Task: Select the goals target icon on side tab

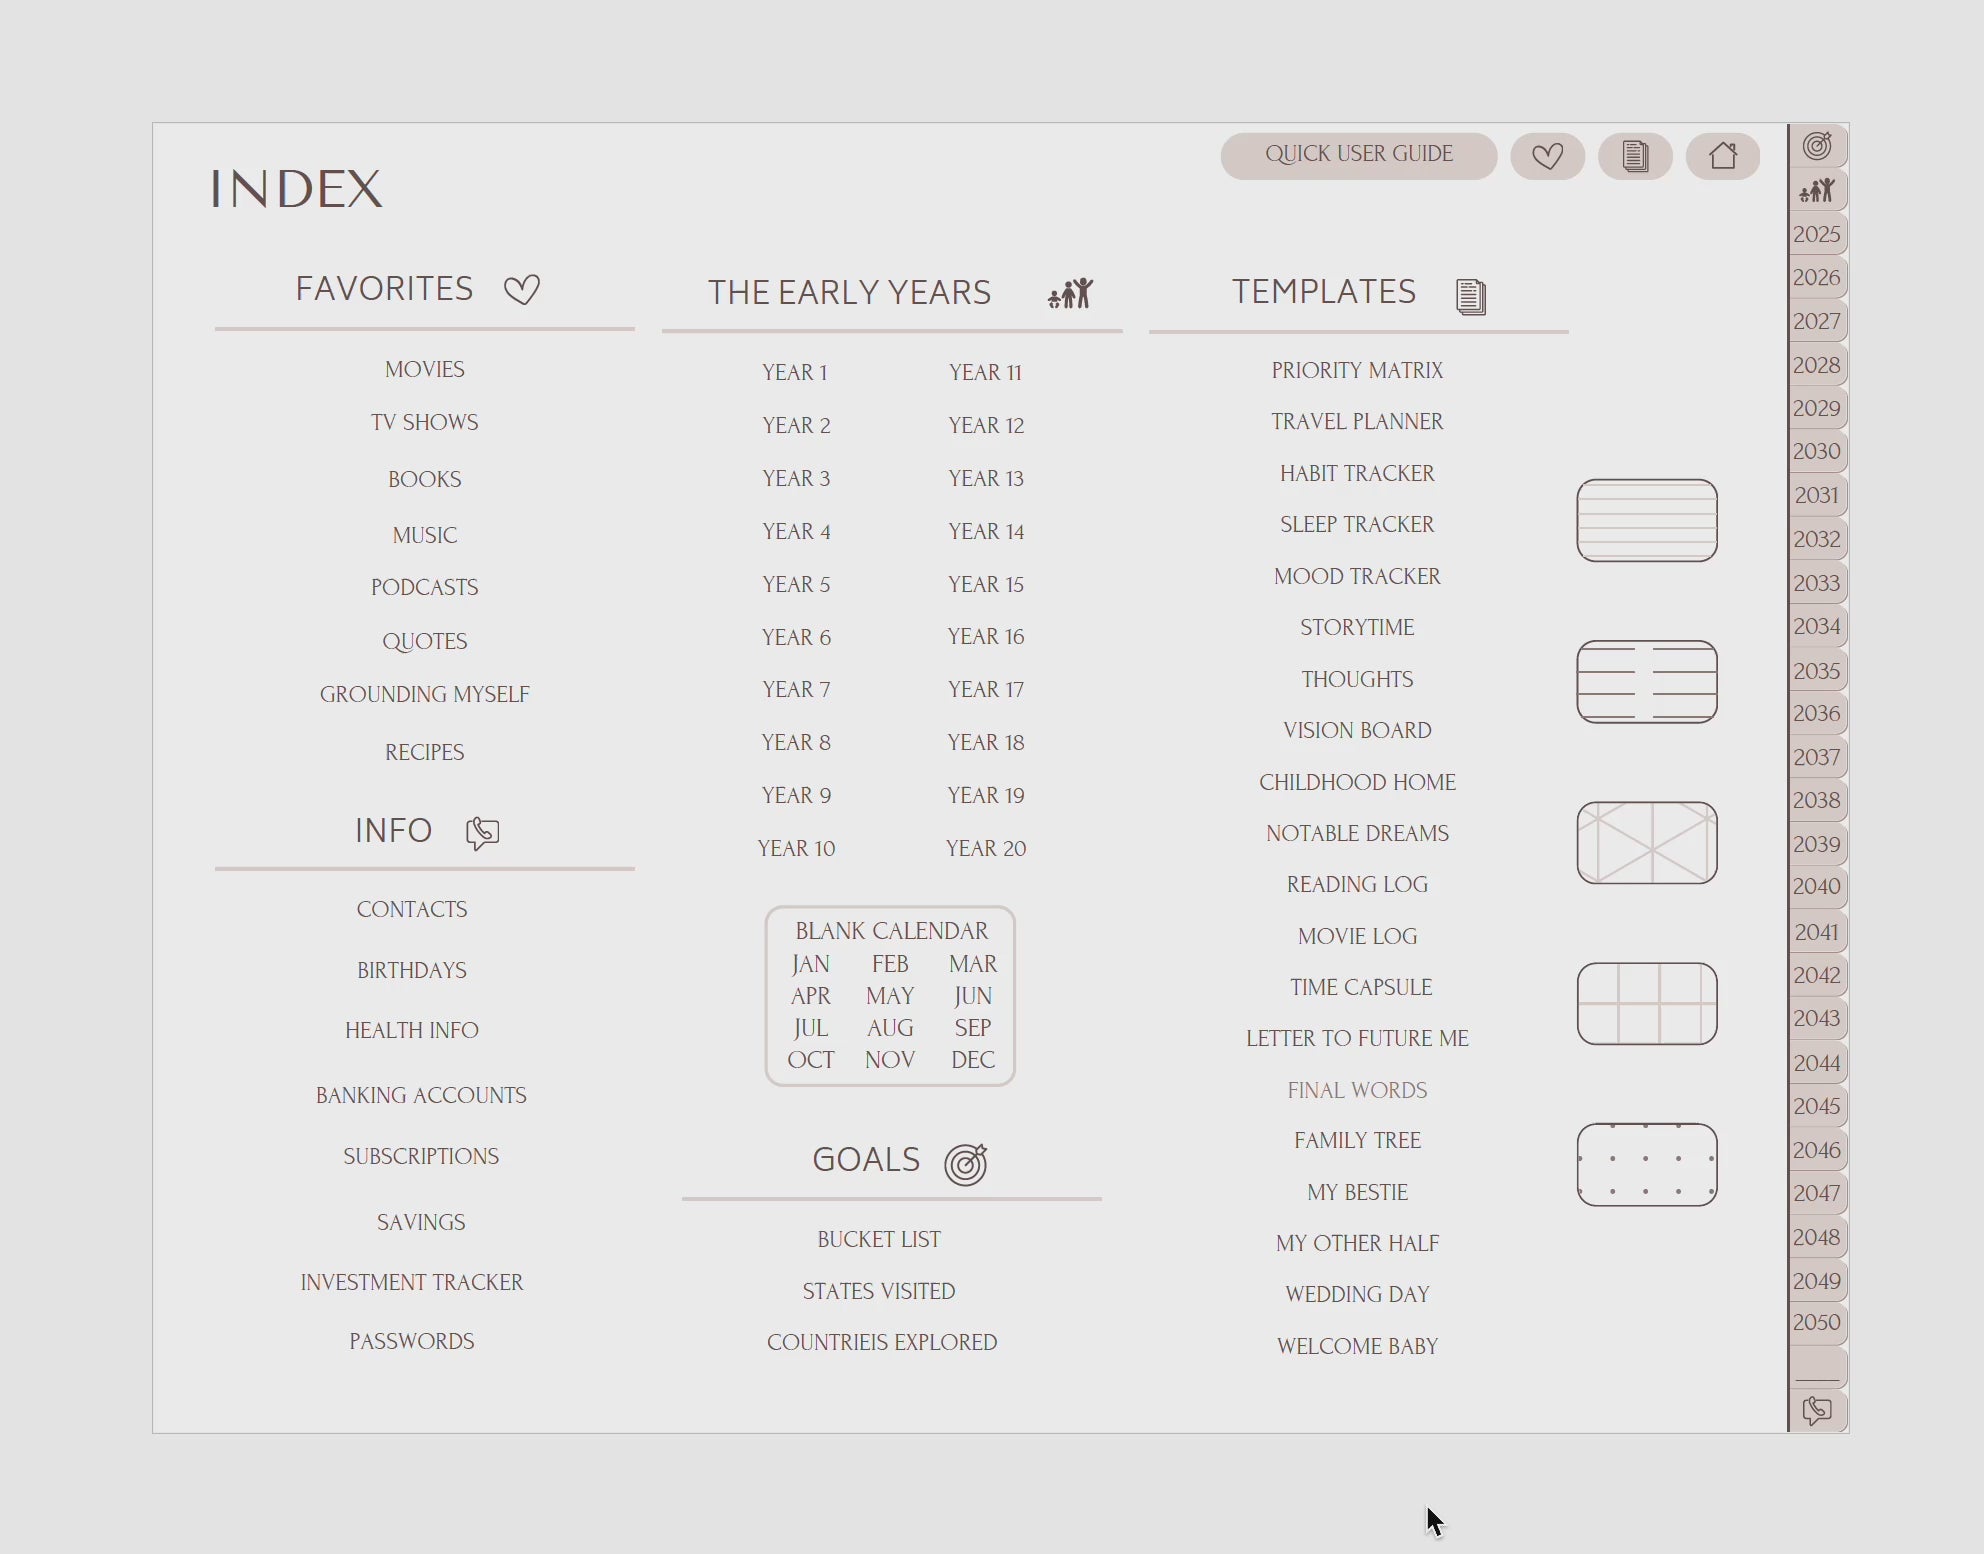Action: coord(1817,146)
